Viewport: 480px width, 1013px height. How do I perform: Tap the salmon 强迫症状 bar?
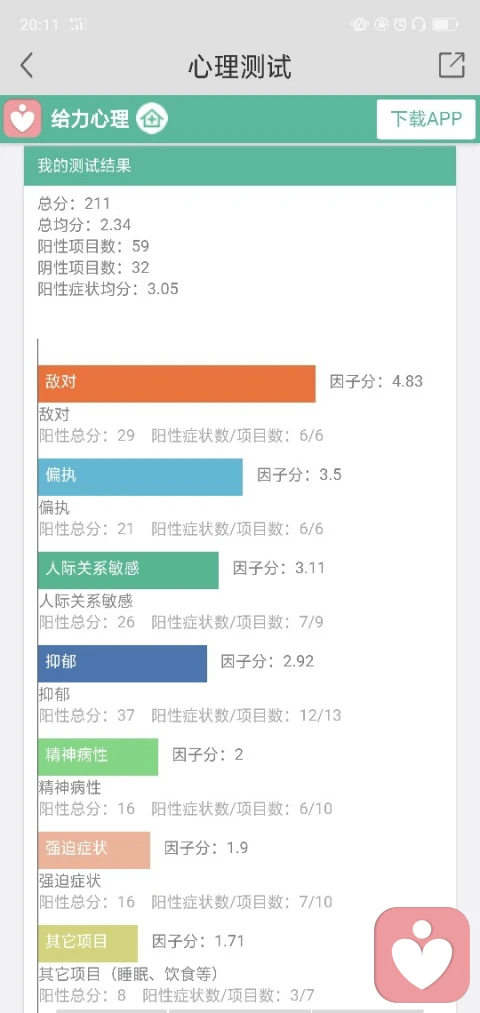[94, 850]
